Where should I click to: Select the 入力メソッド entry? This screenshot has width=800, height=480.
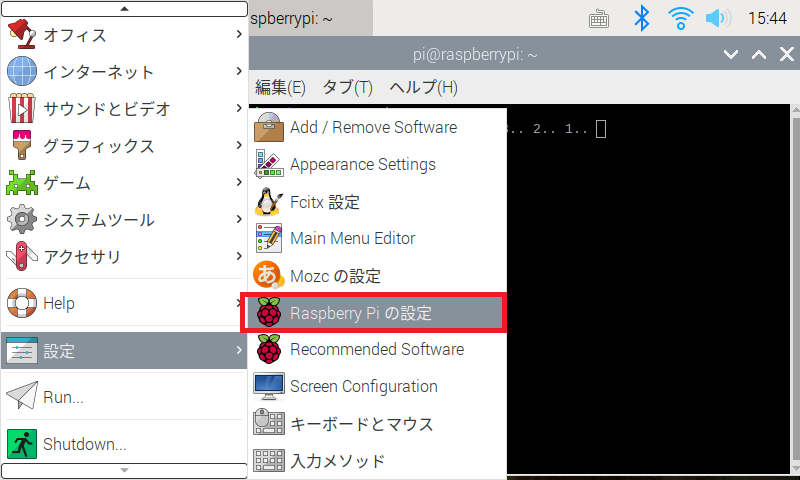tap(378, 461)
